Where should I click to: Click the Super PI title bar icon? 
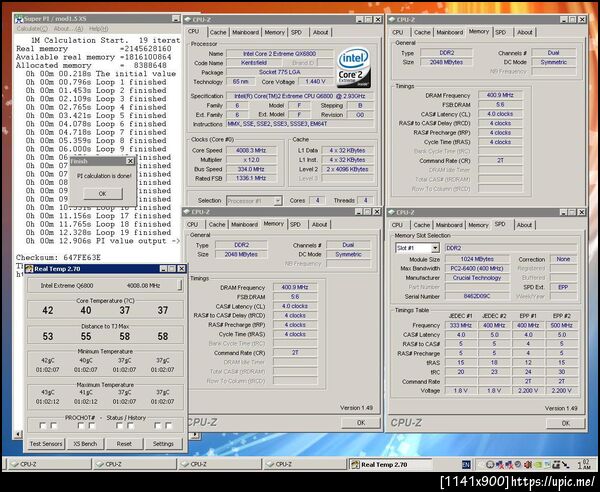coord(19,19)
